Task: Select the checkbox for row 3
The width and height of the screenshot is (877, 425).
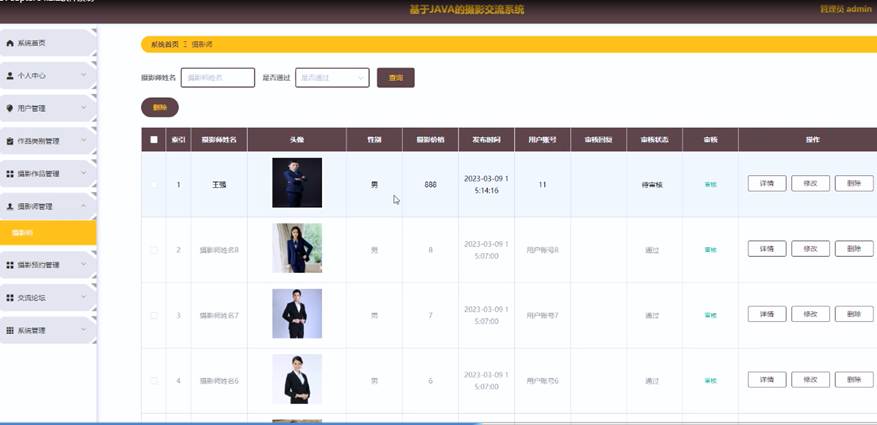Action: tap(154, 315)
